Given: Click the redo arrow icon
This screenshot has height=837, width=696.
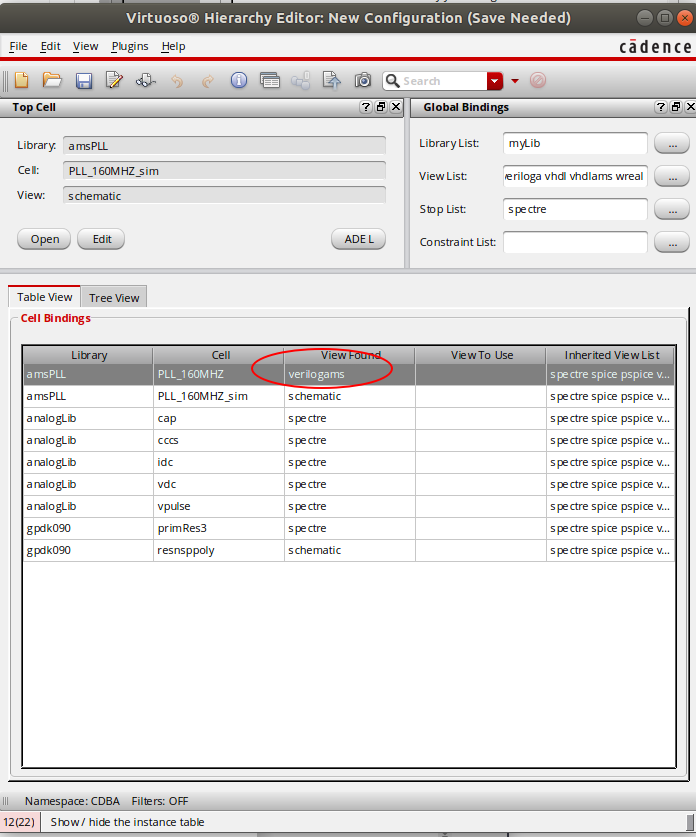Looking at the screenshot, I should tap(208, 81).
